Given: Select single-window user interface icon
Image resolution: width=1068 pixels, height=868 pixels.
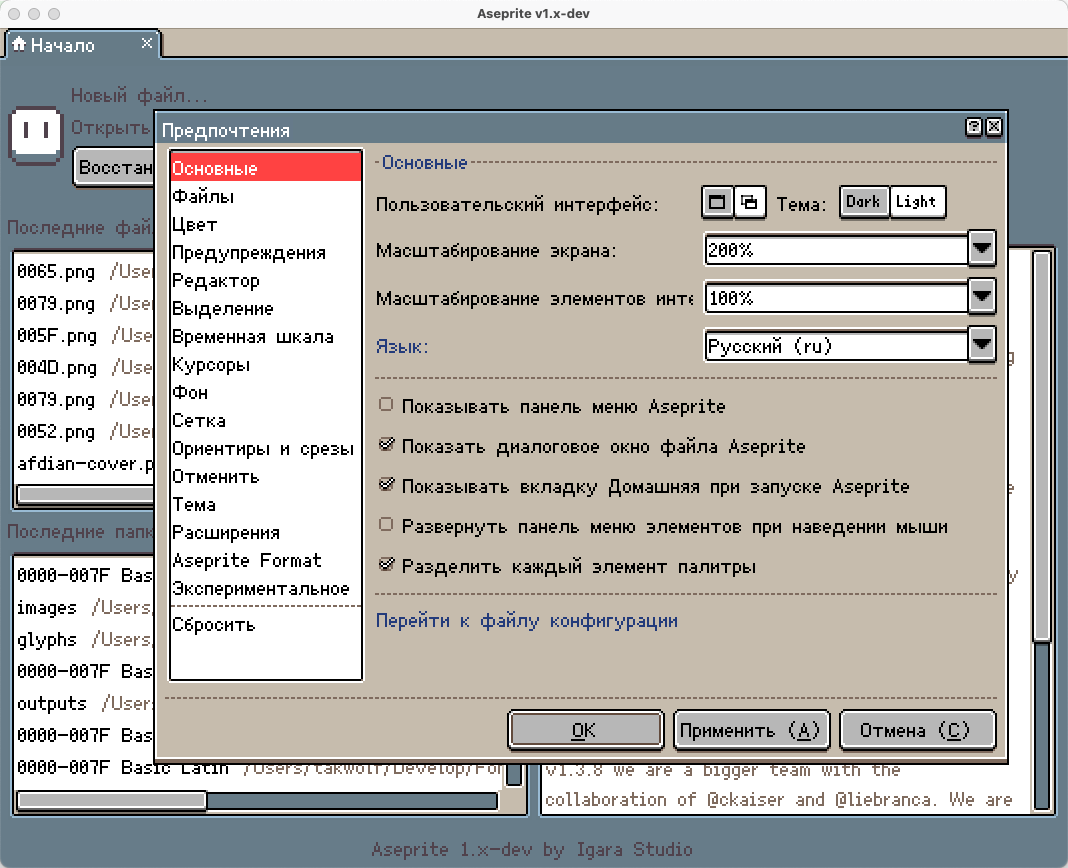Looking at the screenshot, I should tap(717, 202).
